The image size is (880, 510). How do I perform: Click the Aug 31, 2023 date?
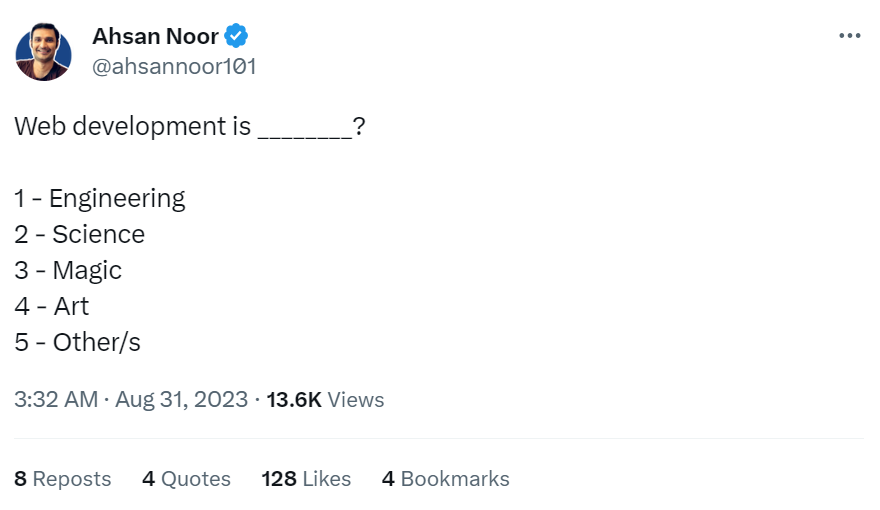tap(181, 399)
